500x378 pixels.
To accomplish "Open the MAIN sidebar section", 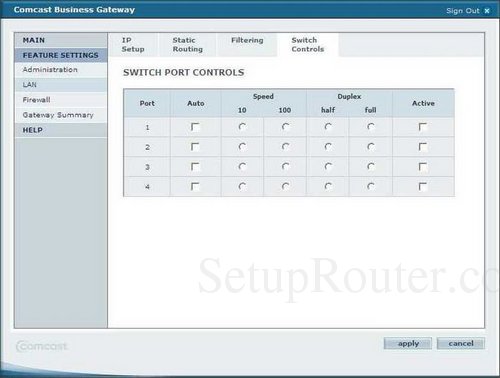I will [61, 40].
